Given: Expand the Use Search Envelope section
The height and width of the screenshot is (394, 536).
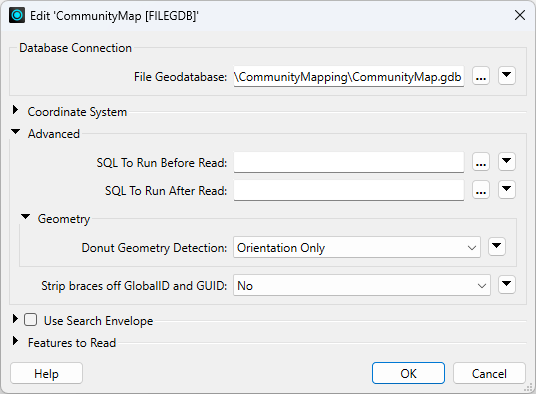Looking at the screenshot, I should (15, 319).
